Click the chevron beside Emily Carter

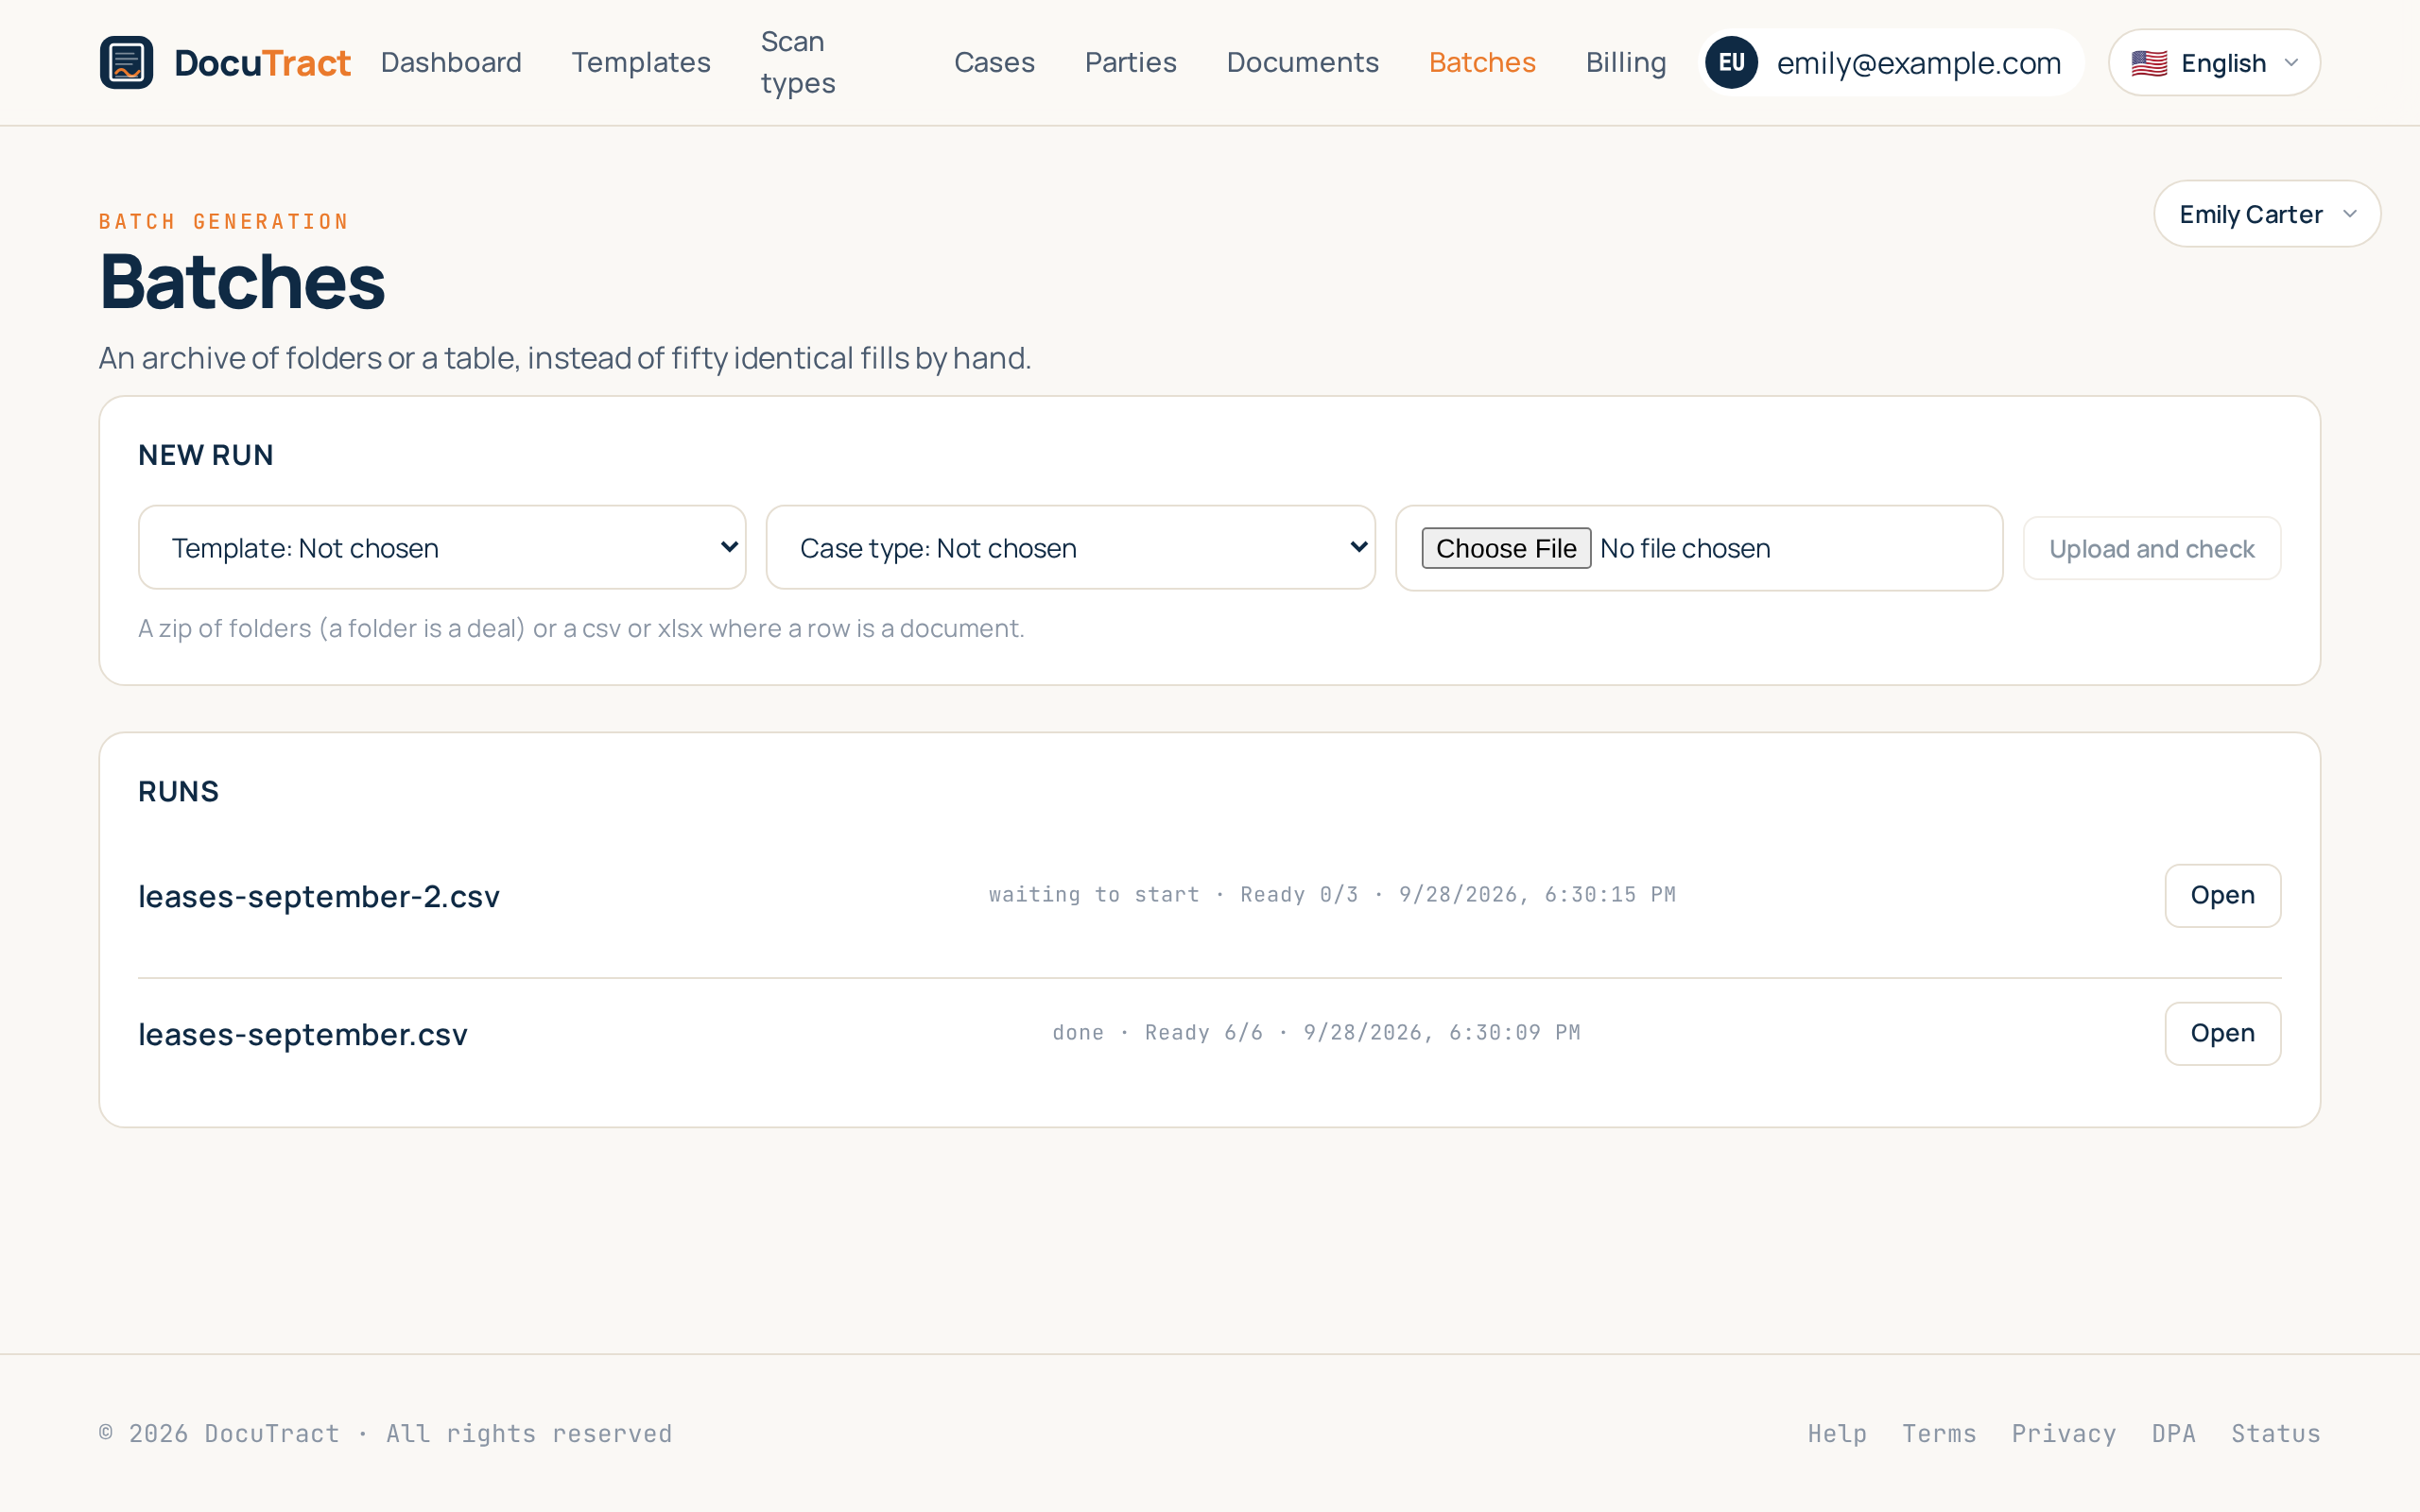[2350, 214]
